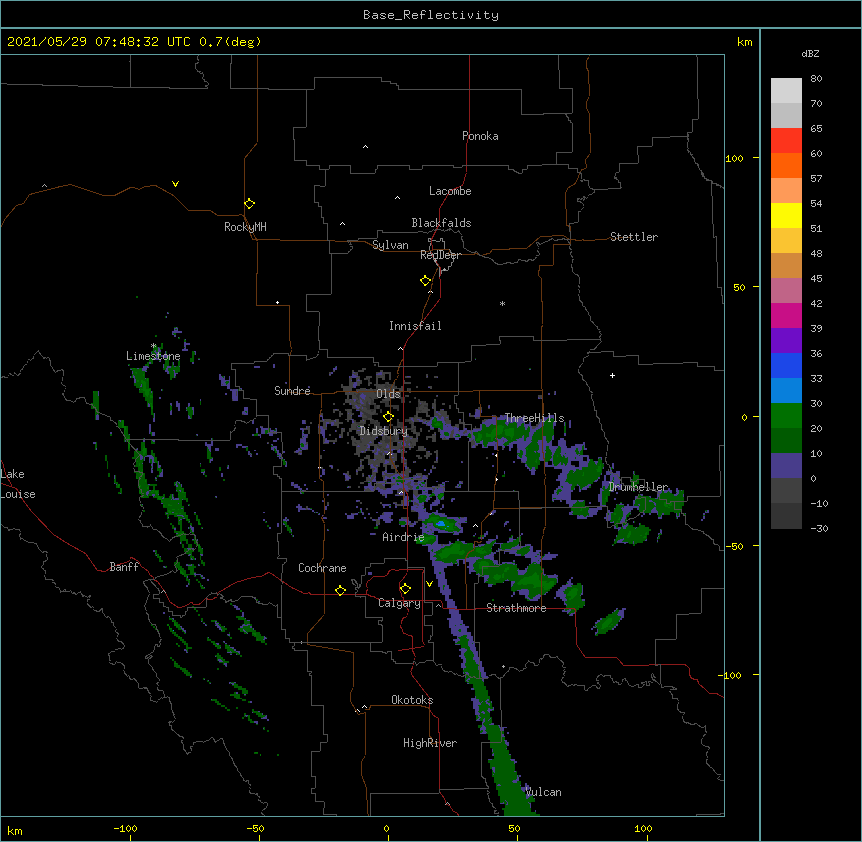Click the yellow V marker in the northwest
The width and height of the screenshot is (862, 842).
(175, 184)
